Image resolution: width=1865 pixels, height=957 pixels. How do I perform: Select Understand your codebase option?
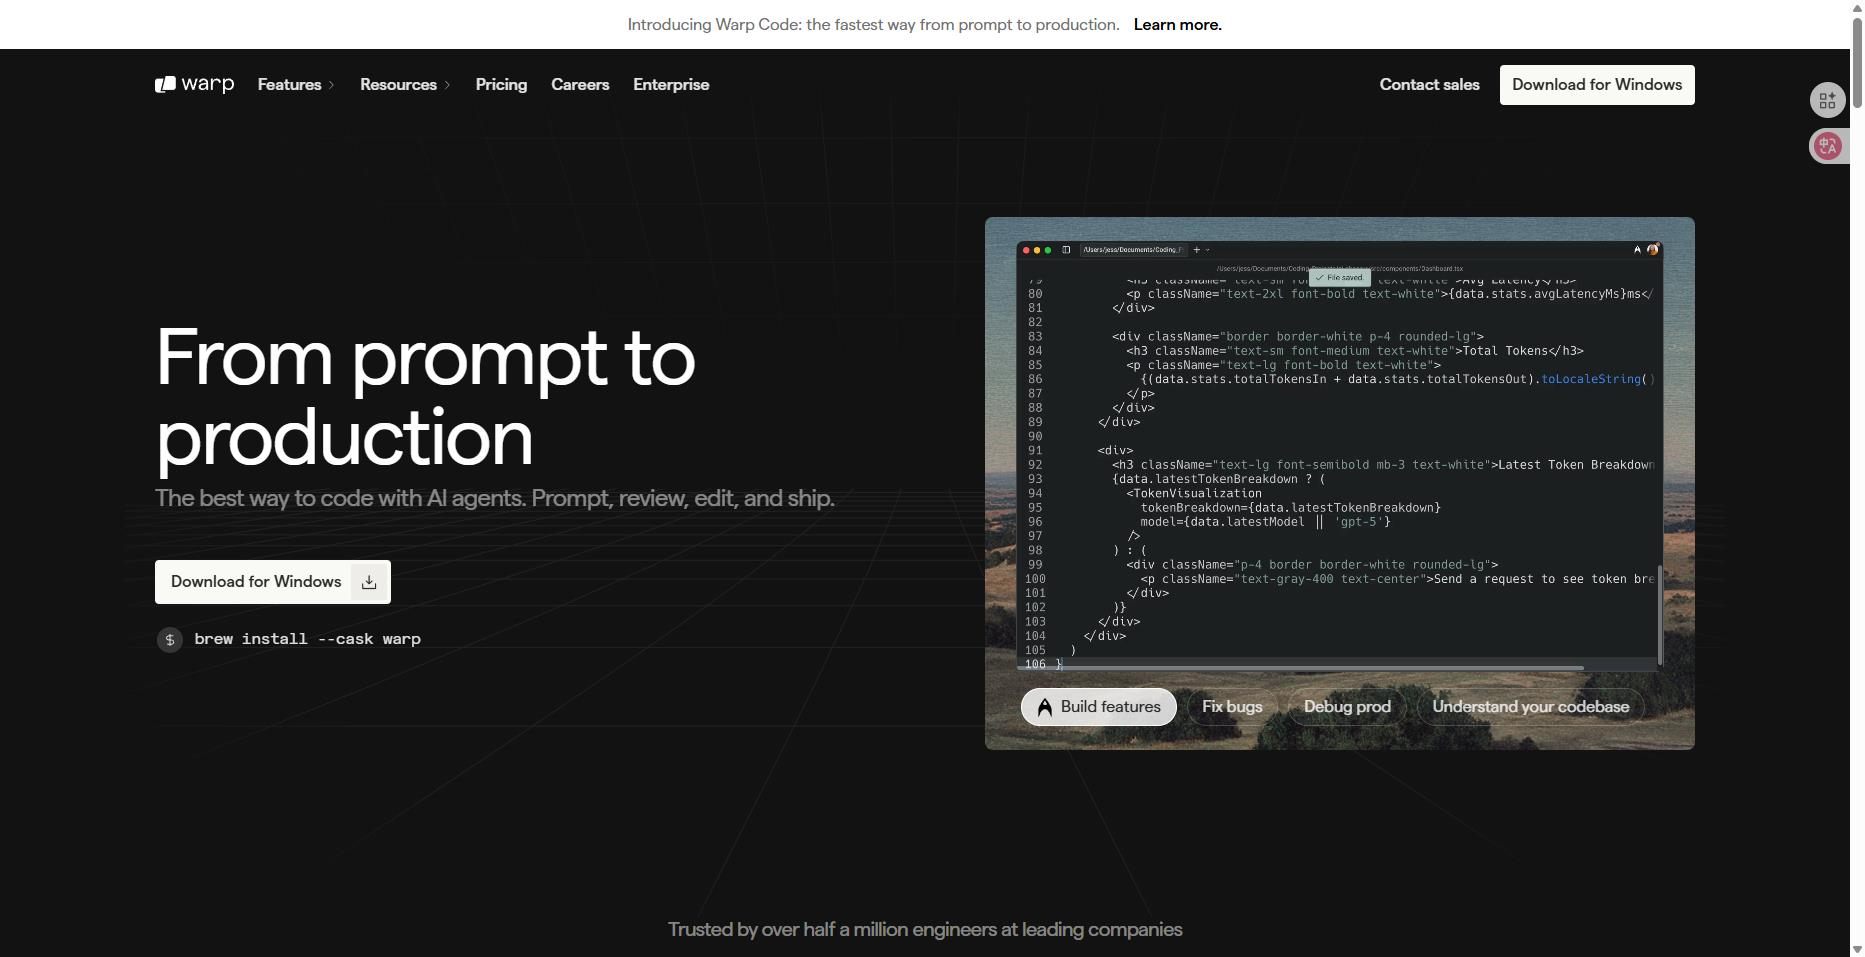tap(1530, 707)
